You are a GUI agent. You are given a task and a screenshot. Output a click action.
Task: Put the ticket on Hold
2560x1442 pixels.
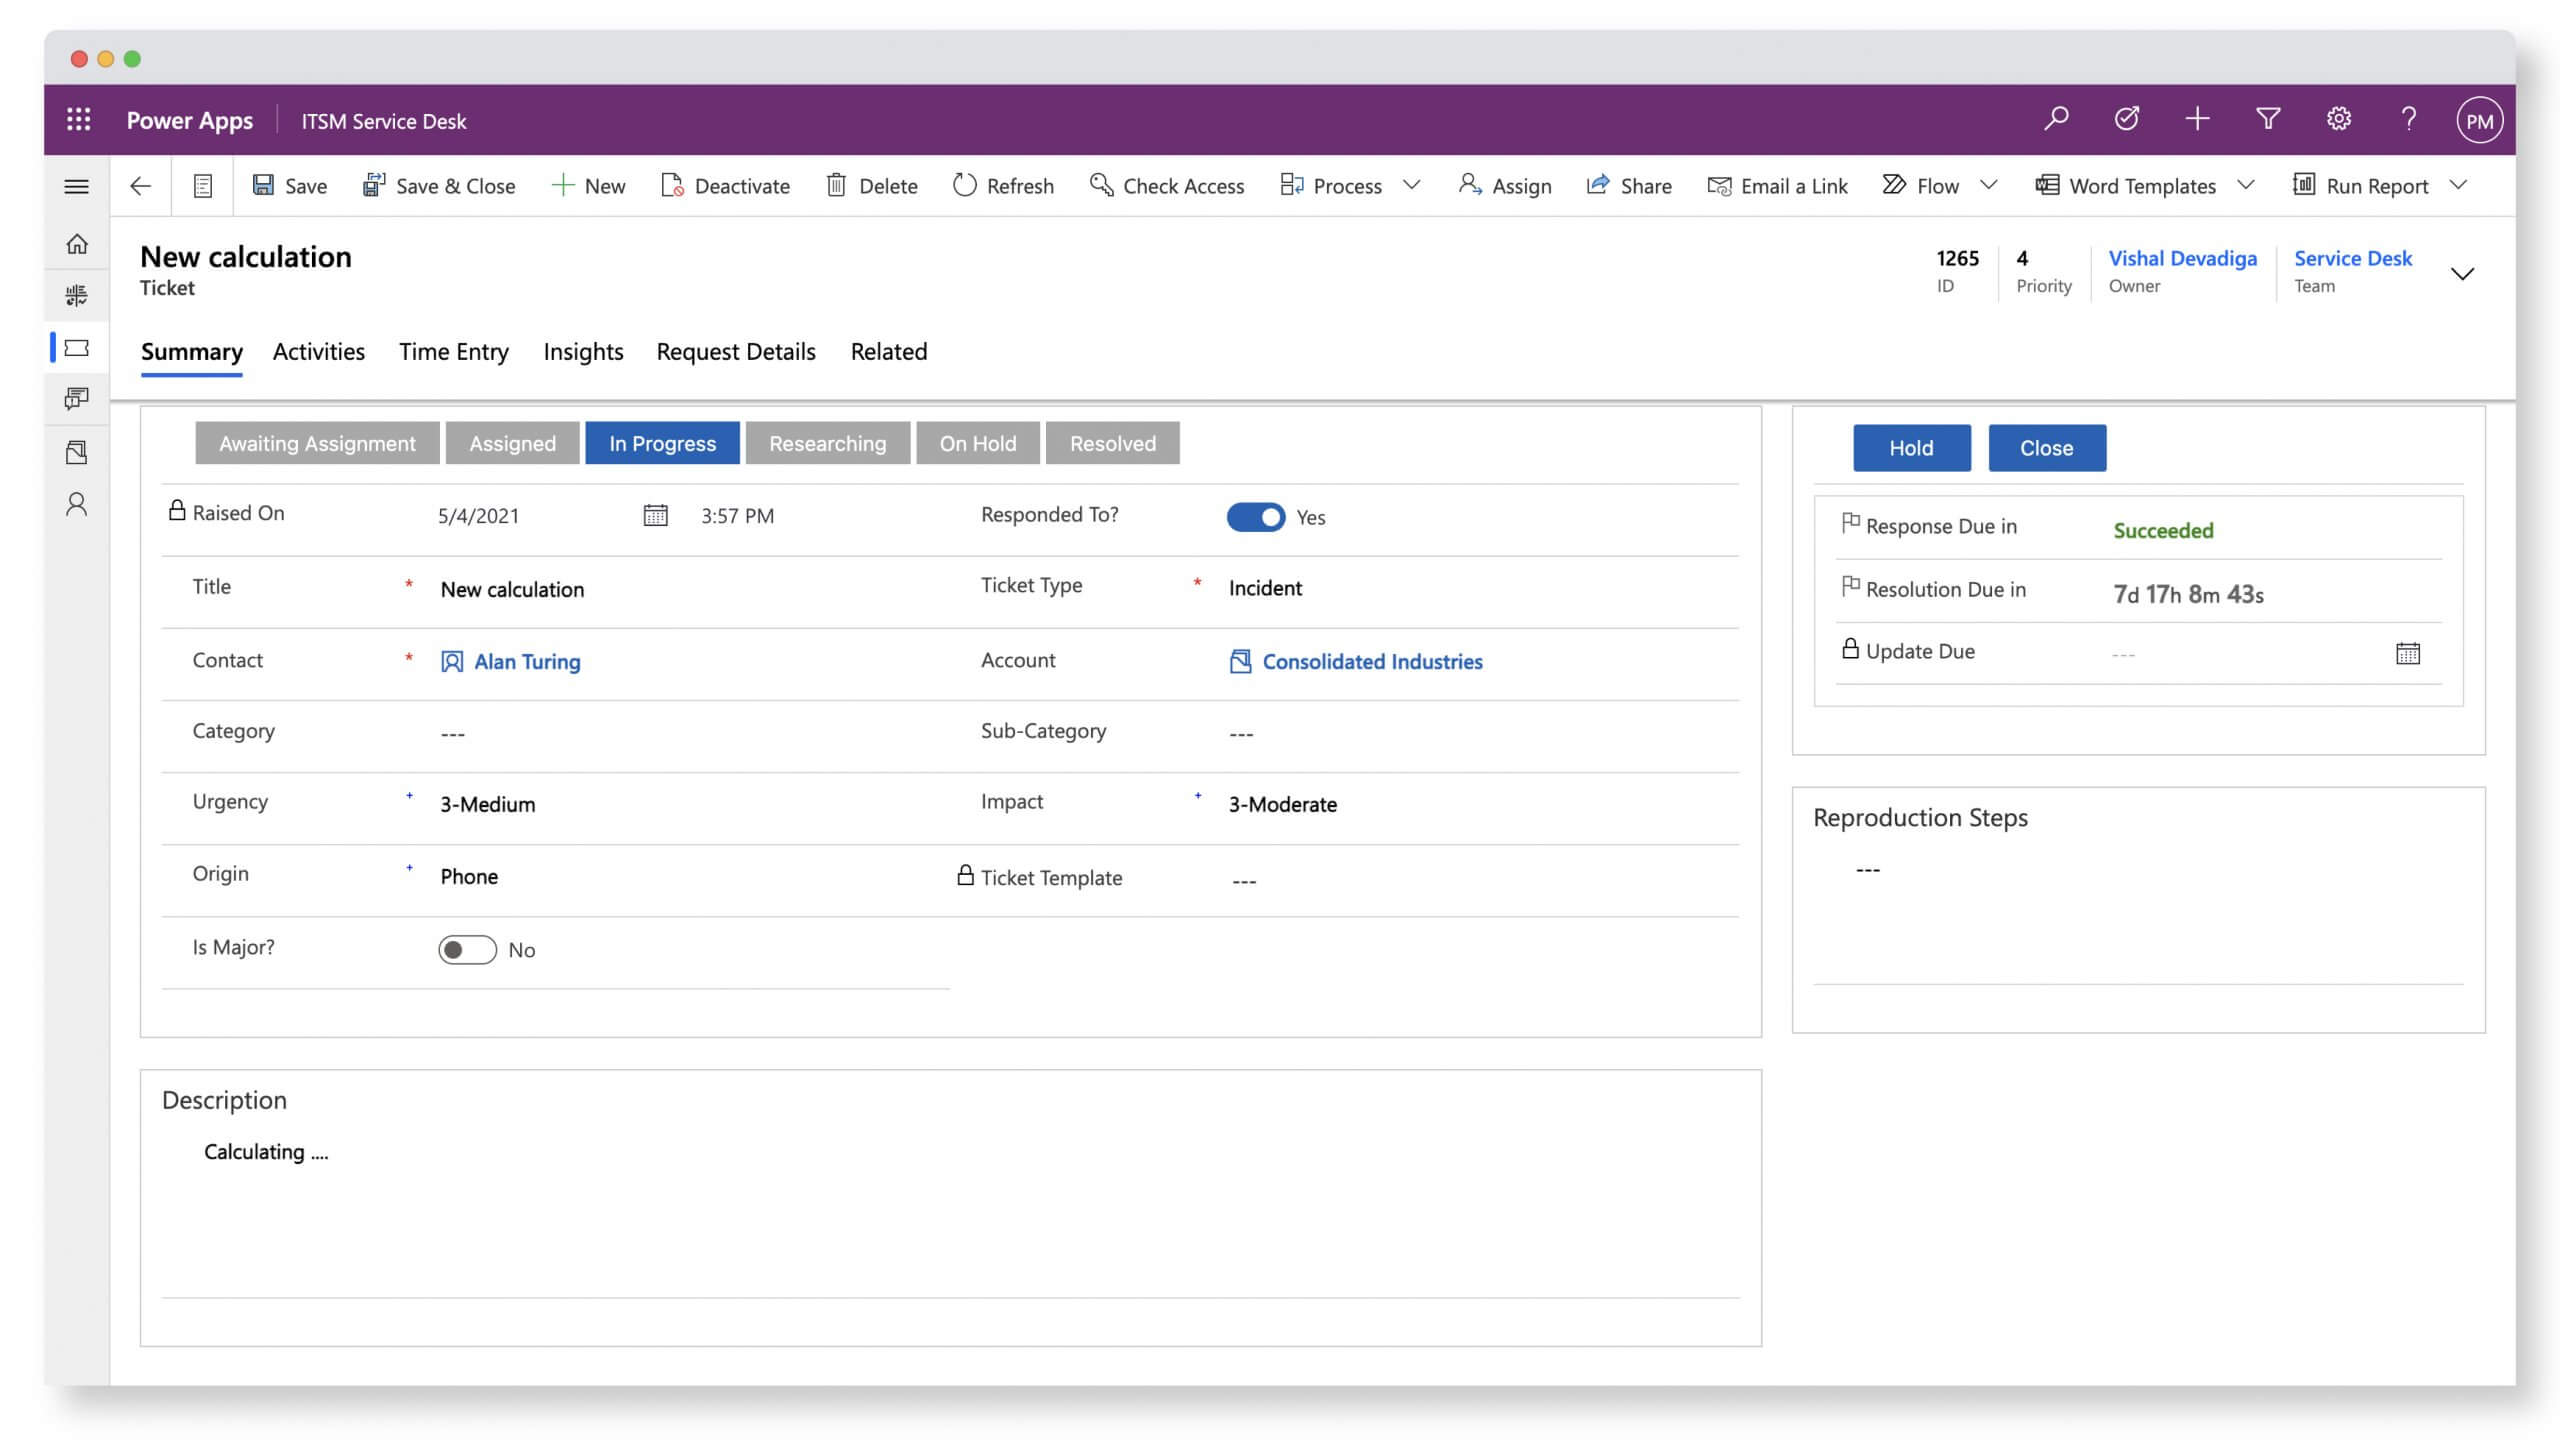tap(1911, 447)
